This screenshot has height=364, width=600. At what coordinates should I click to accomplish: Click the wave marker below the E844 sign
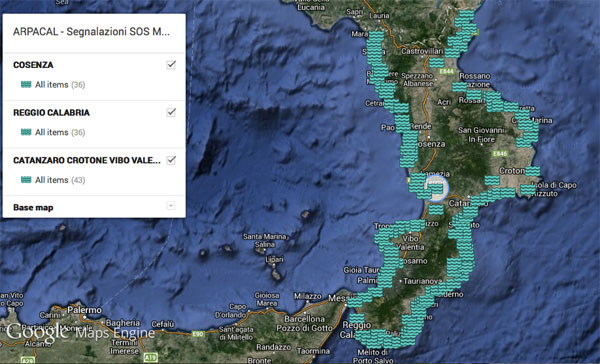coord(459,87)
